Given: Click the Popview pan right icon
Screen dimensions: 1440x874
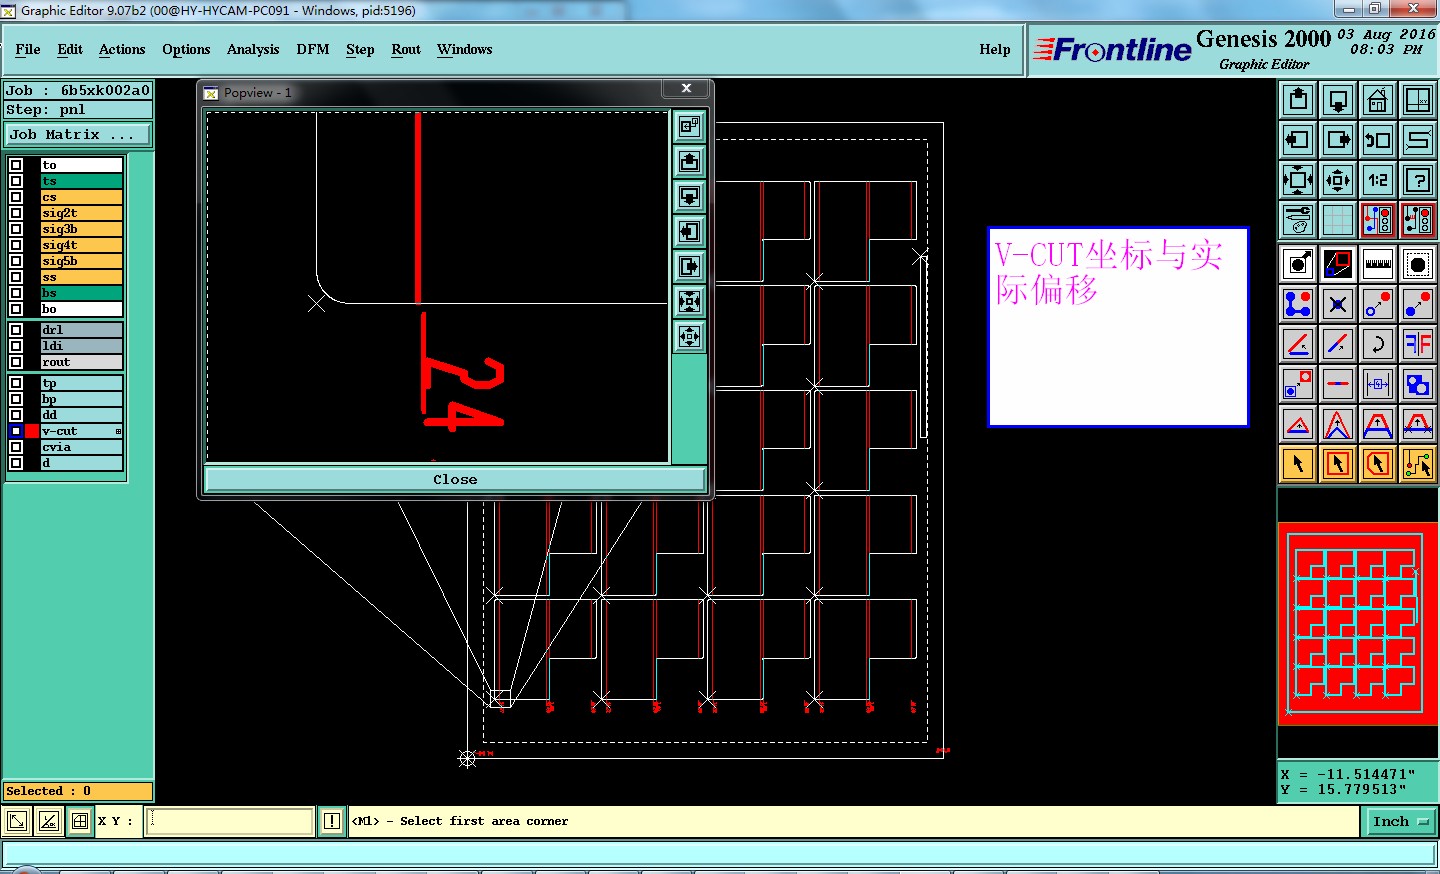Looking at the screenshot, I should click(689, 267).
